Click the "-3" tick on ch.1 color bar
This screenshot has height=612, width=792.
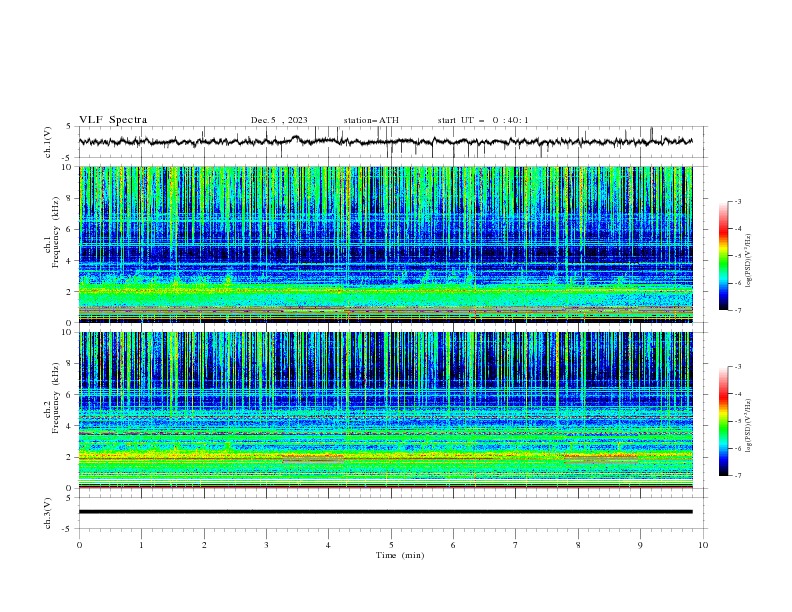[x=738, y=201]
